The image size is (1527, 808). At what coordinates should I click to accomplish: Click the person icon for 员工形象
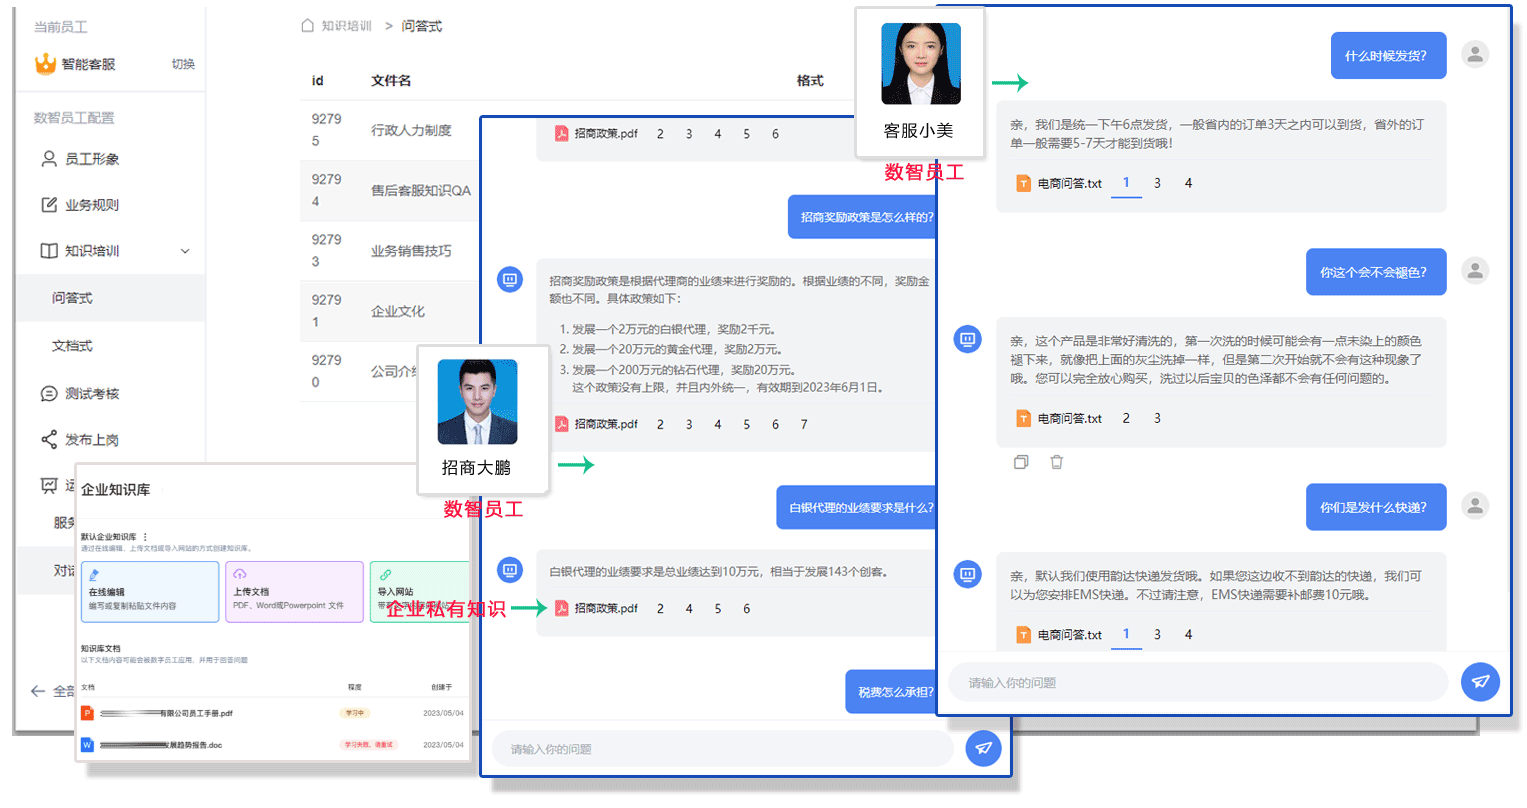[x=48, y=159]
